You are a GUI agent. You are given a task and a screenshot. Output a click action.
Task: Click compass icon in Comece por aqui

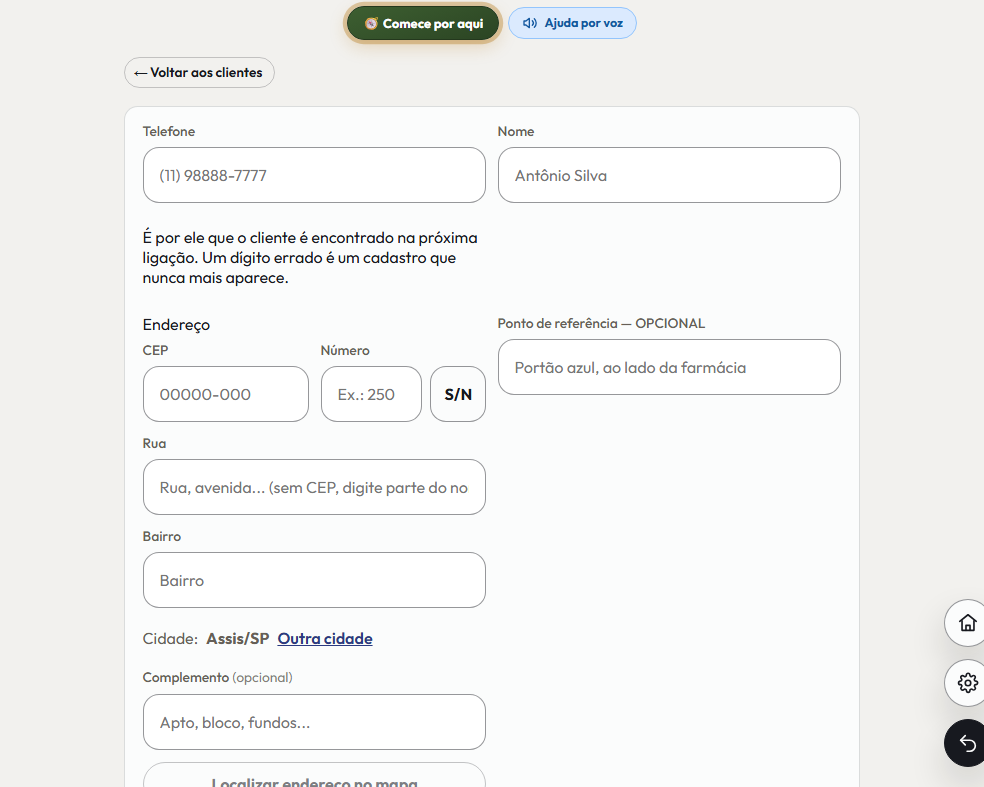click(371, 24)
